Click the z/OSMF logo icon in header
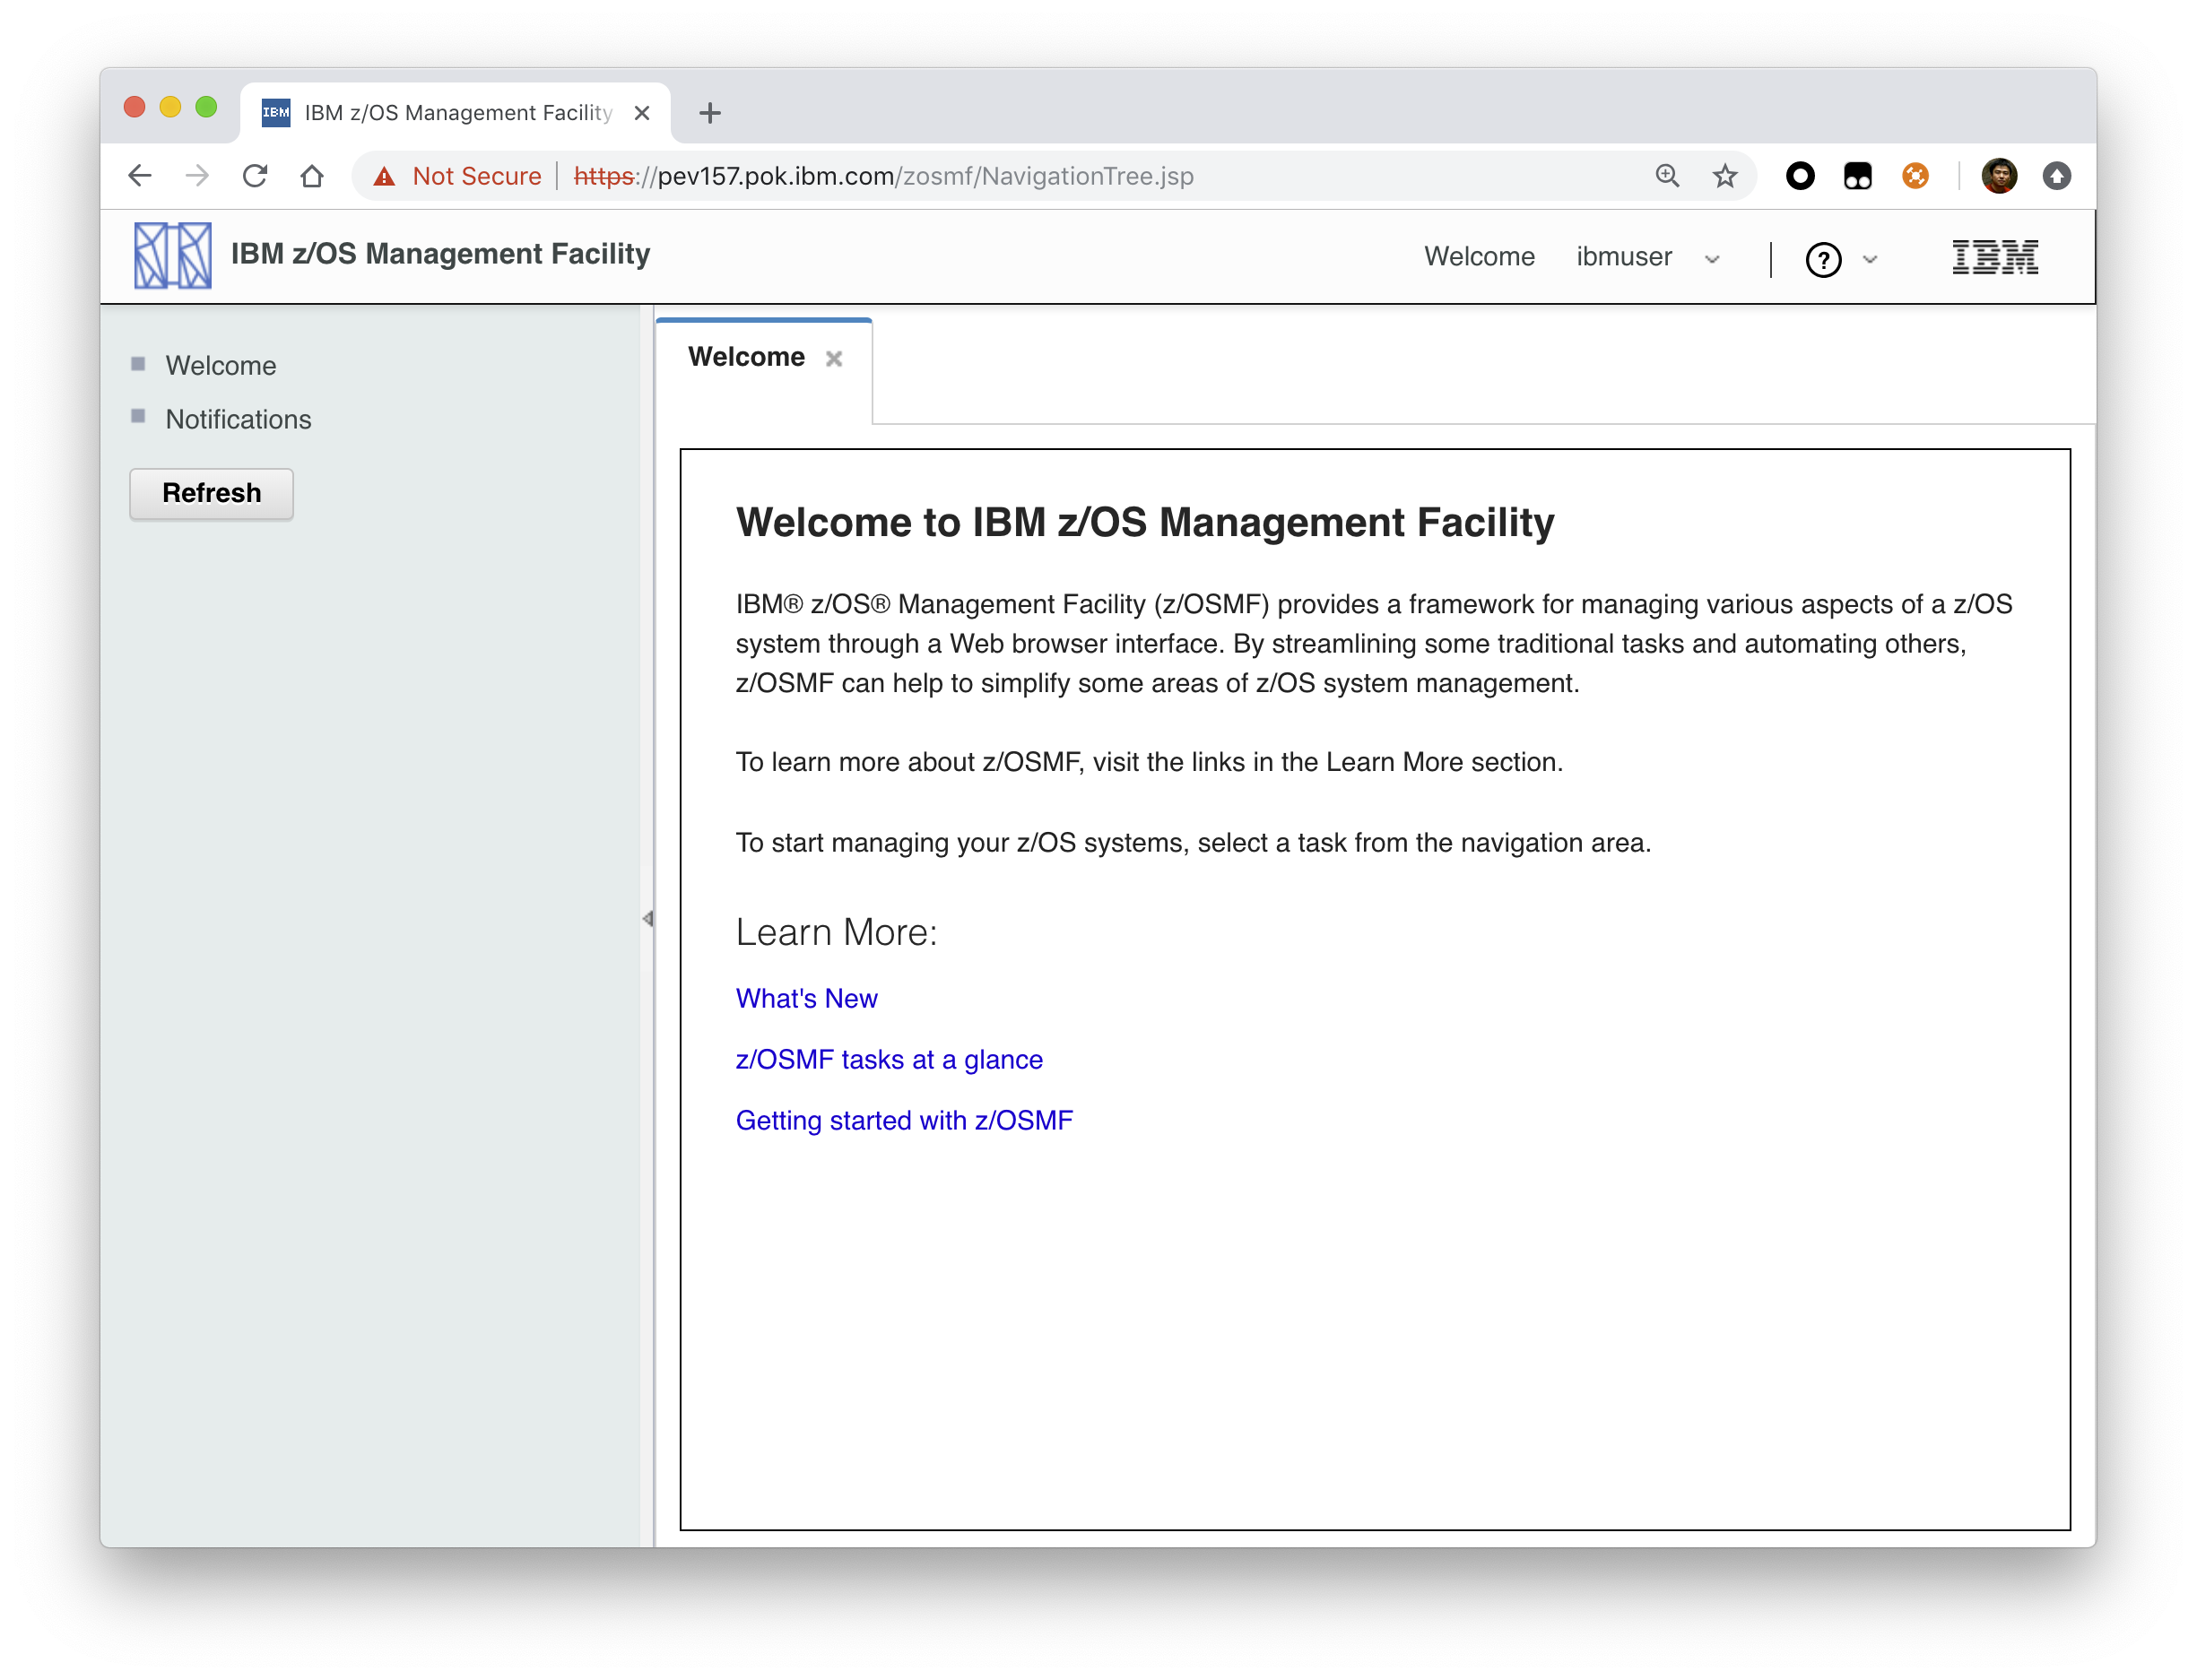Viewport: 2197px width, 1680px height. (x=172, y=256)
